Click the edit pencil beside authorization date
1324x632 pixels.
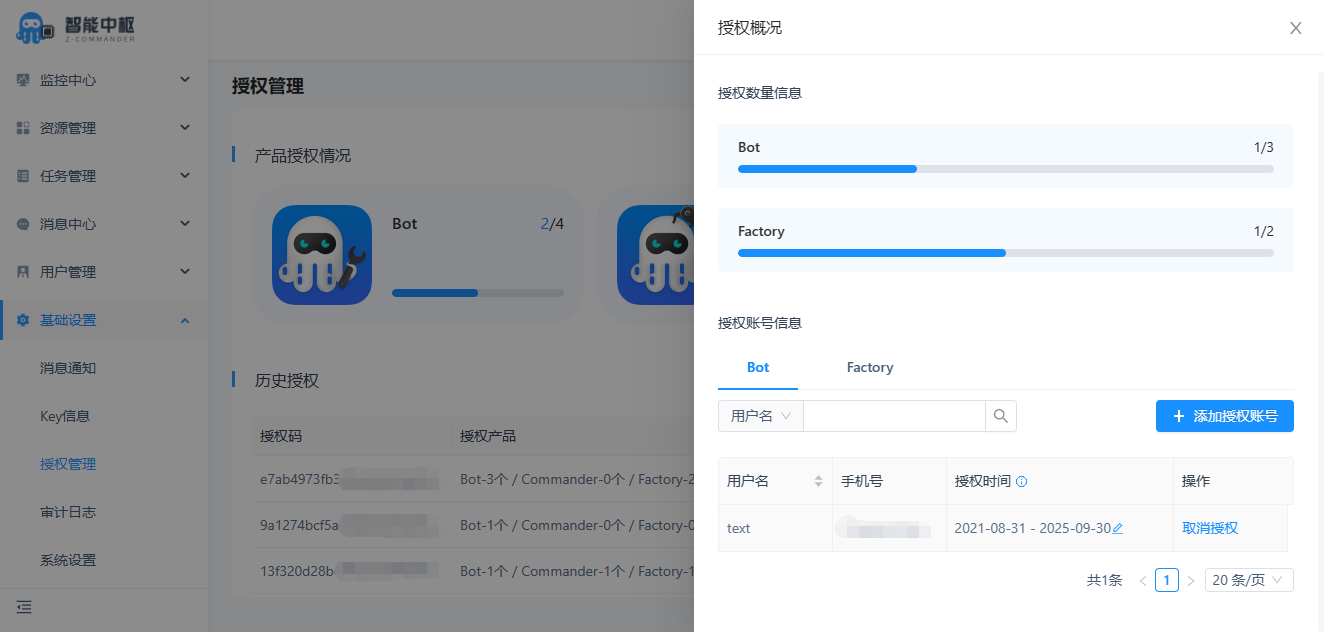click(x=1118, y=528)
